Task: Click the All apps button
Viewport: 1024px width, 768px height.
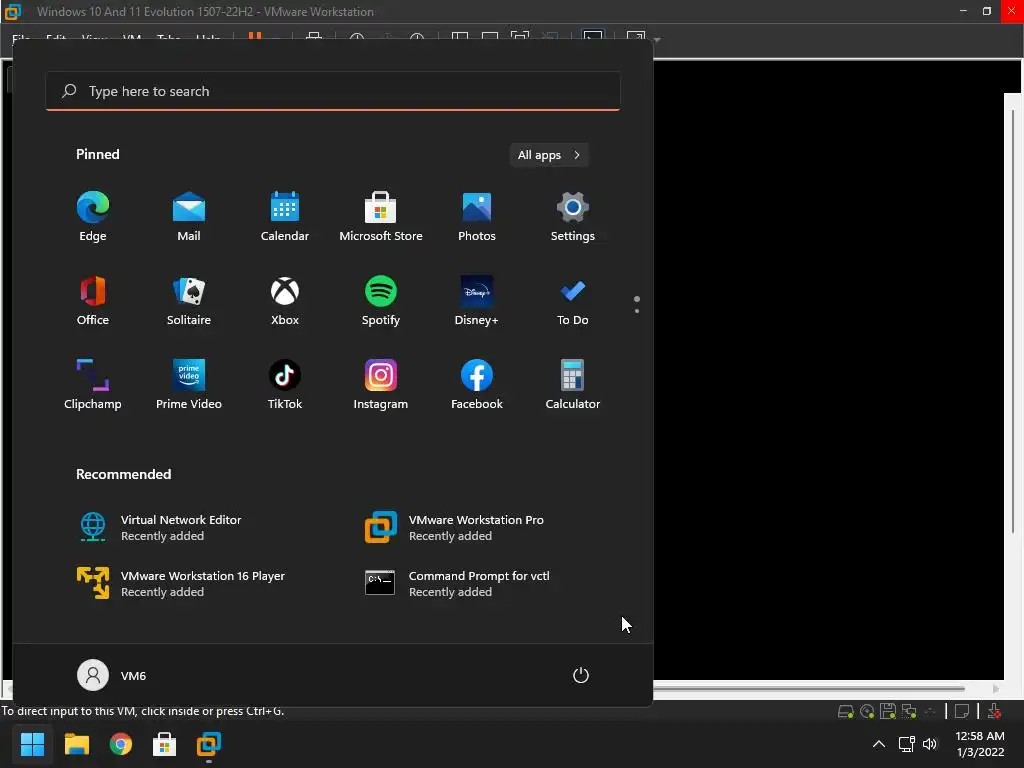Action: click(549, 155)
